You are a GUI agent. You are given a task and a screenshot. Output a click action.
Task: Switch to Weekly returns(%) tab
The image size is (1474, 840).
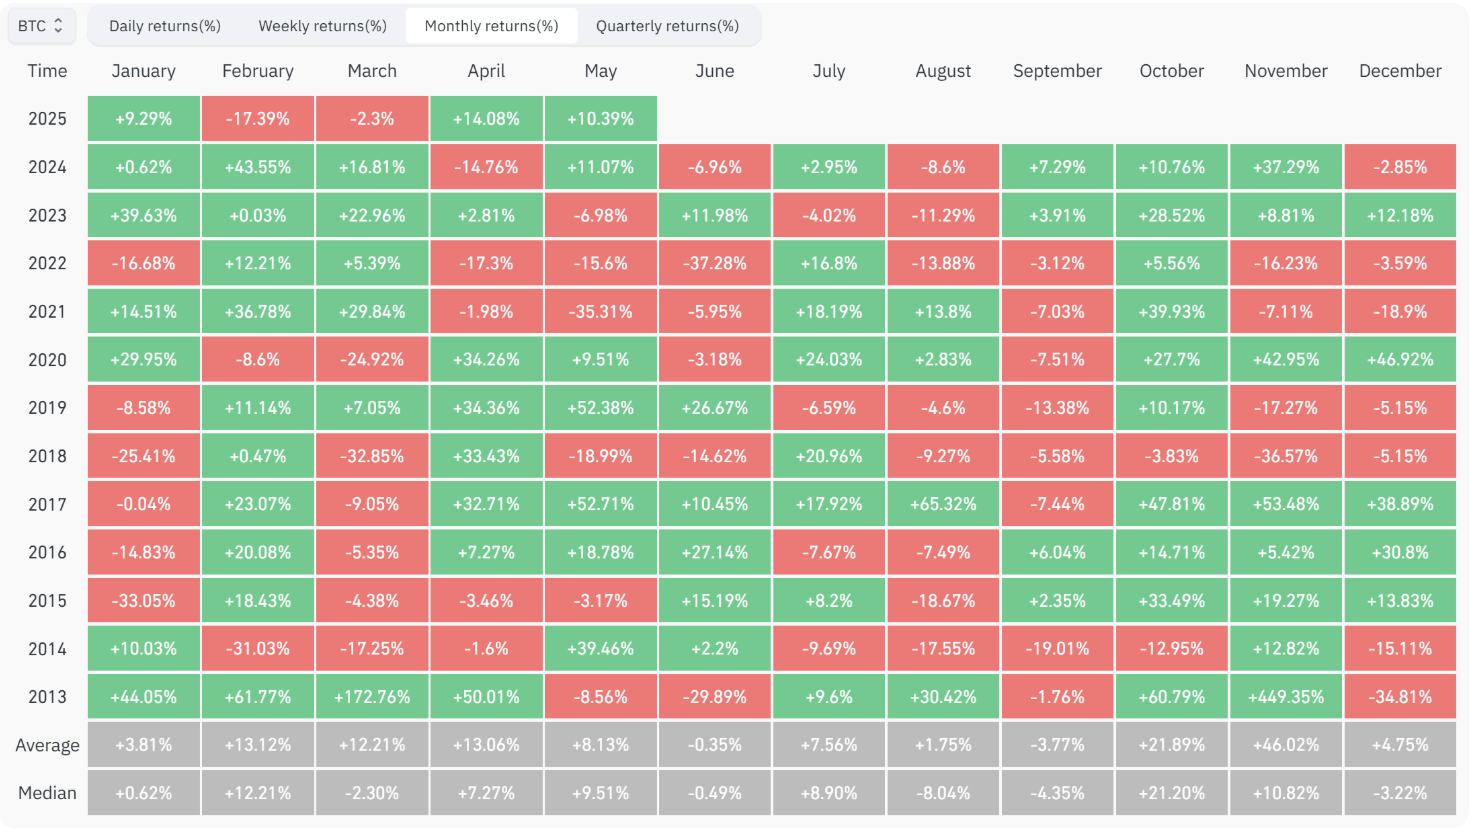(x=322, y=26)
